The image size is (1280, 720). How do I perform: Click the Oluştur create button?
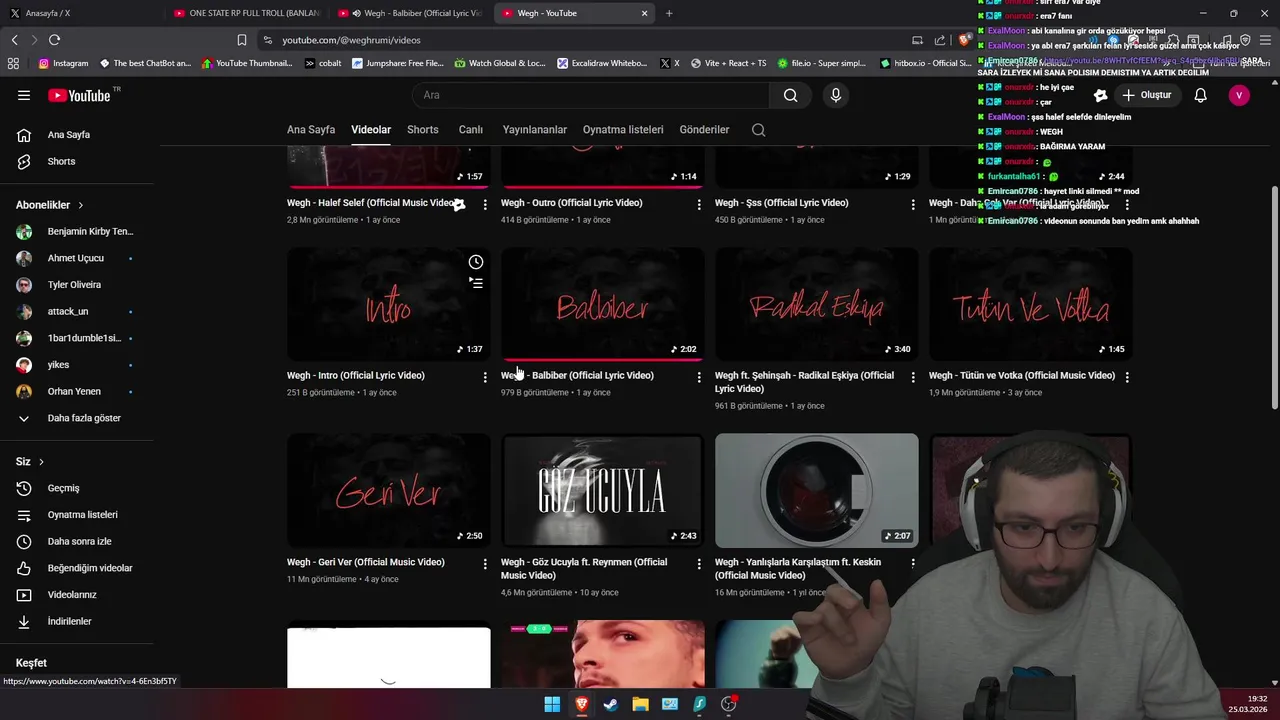(x=1146, y=95)
